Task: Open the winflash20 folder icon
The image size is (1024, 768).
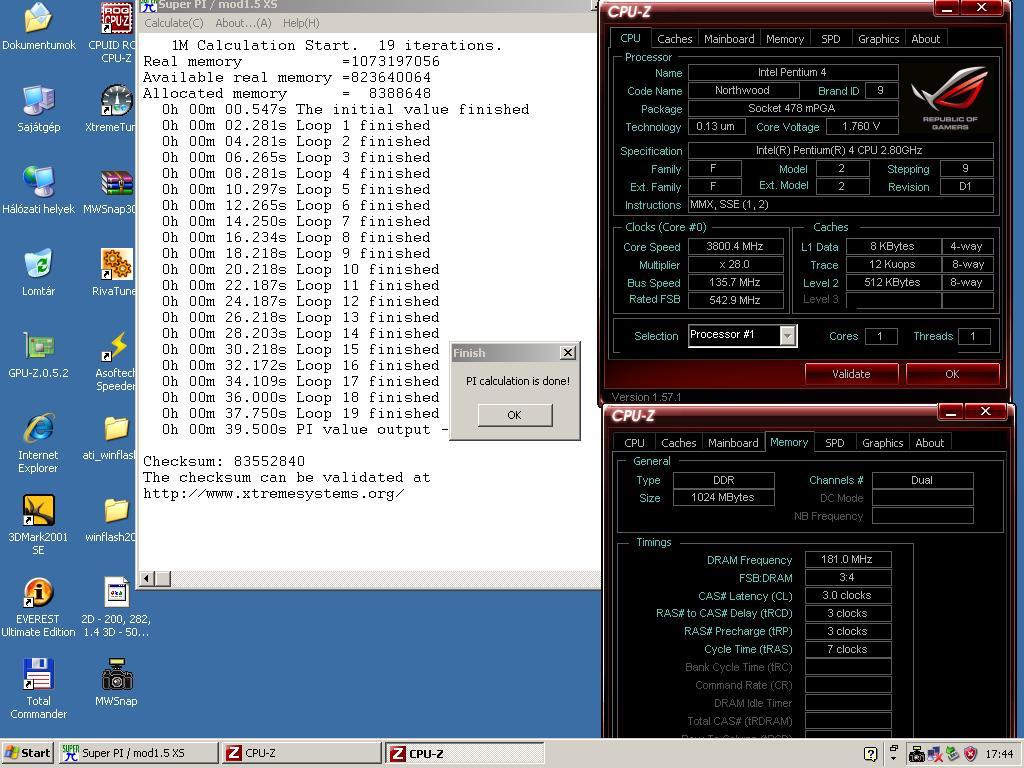Action: click(116, 511)
